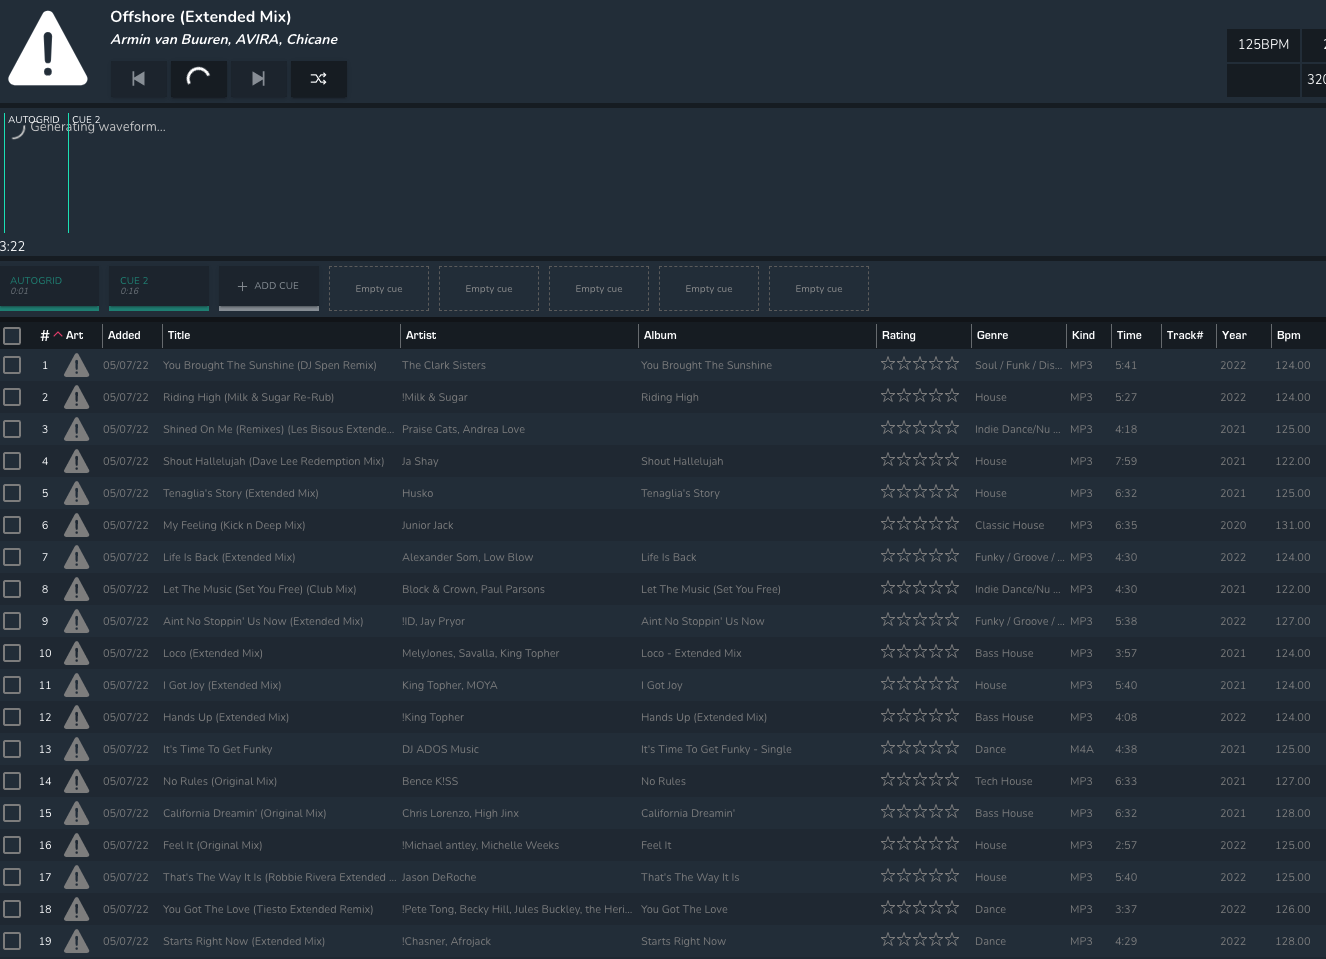Image resolution: width=1326 pixels, height=959 pixels.
Task: Check the box for track 1
Action: [x=12, y=365]
